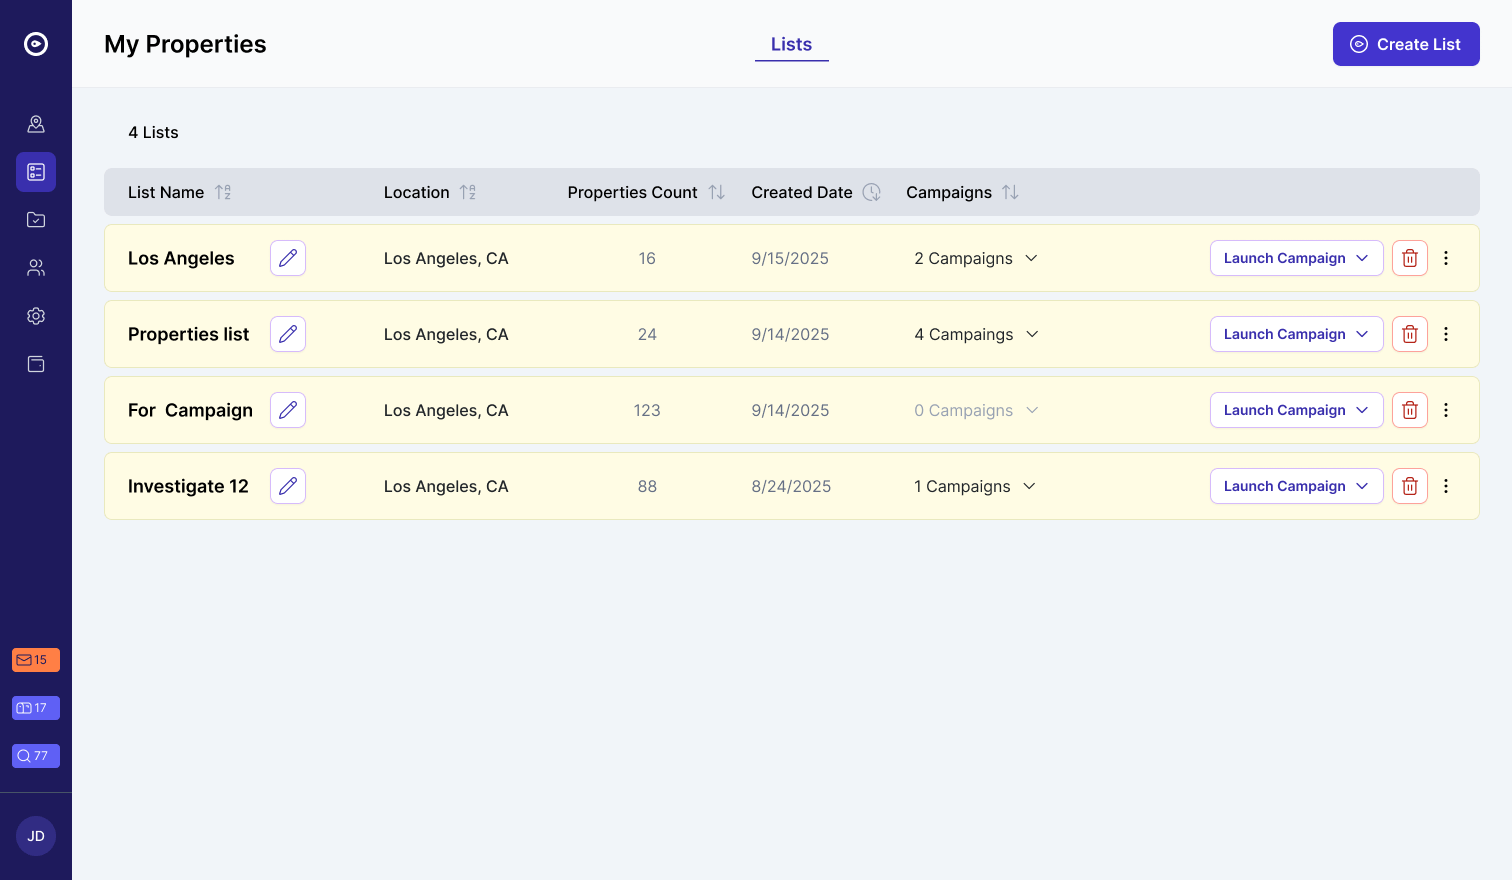This screenshot has height=880, width=1512.
Task: Click the JD avatar at the bottom
Action: (35, 835)
